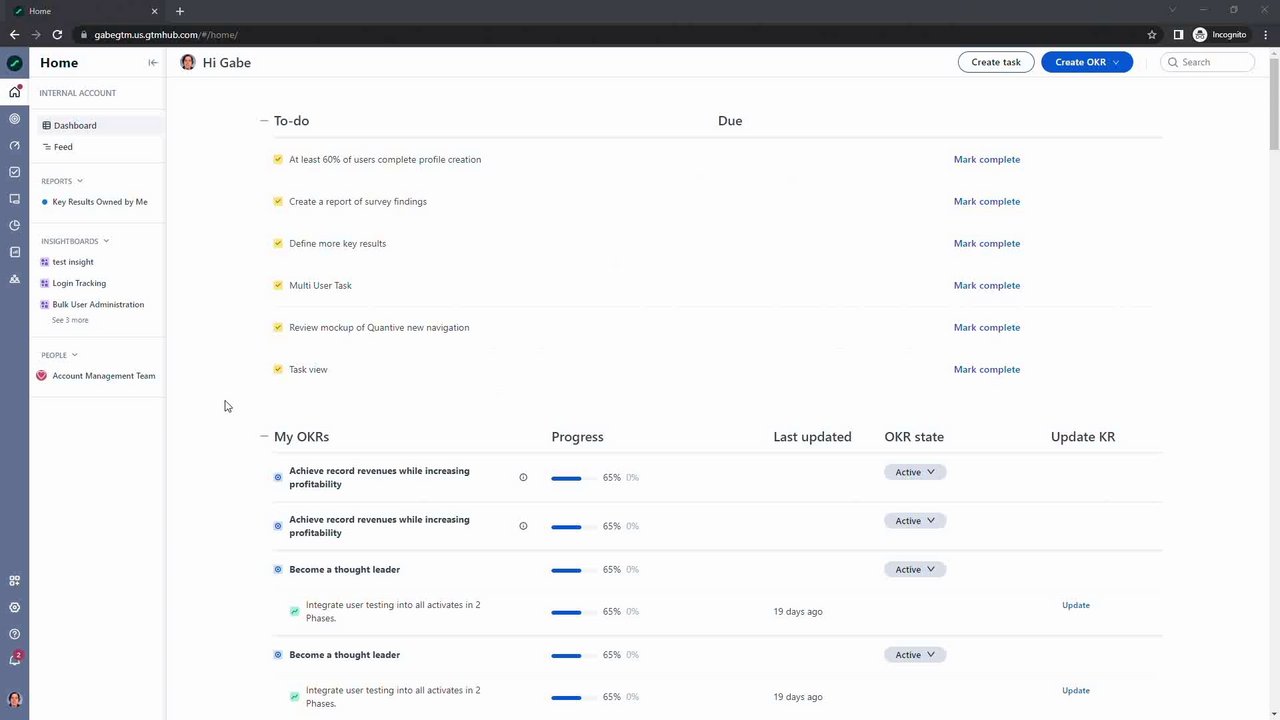Click the Create task button

click(995, 62)
